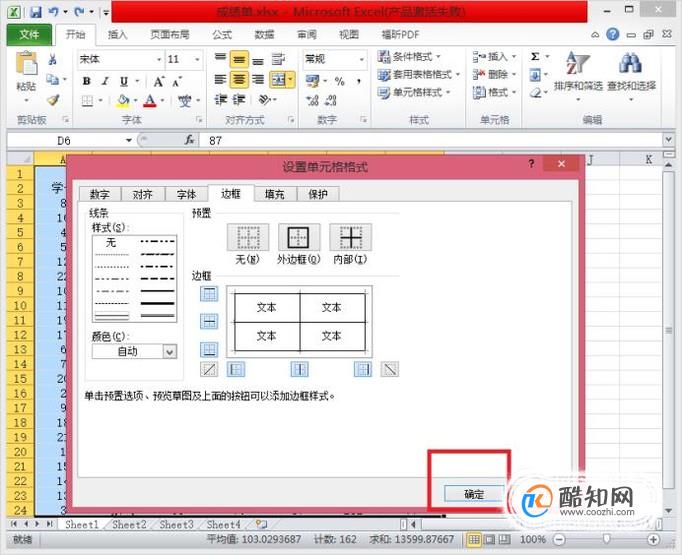Viewport: 682px width, 555px height.
Task: Toggle the right border button
Action: (x=363, y=370)
